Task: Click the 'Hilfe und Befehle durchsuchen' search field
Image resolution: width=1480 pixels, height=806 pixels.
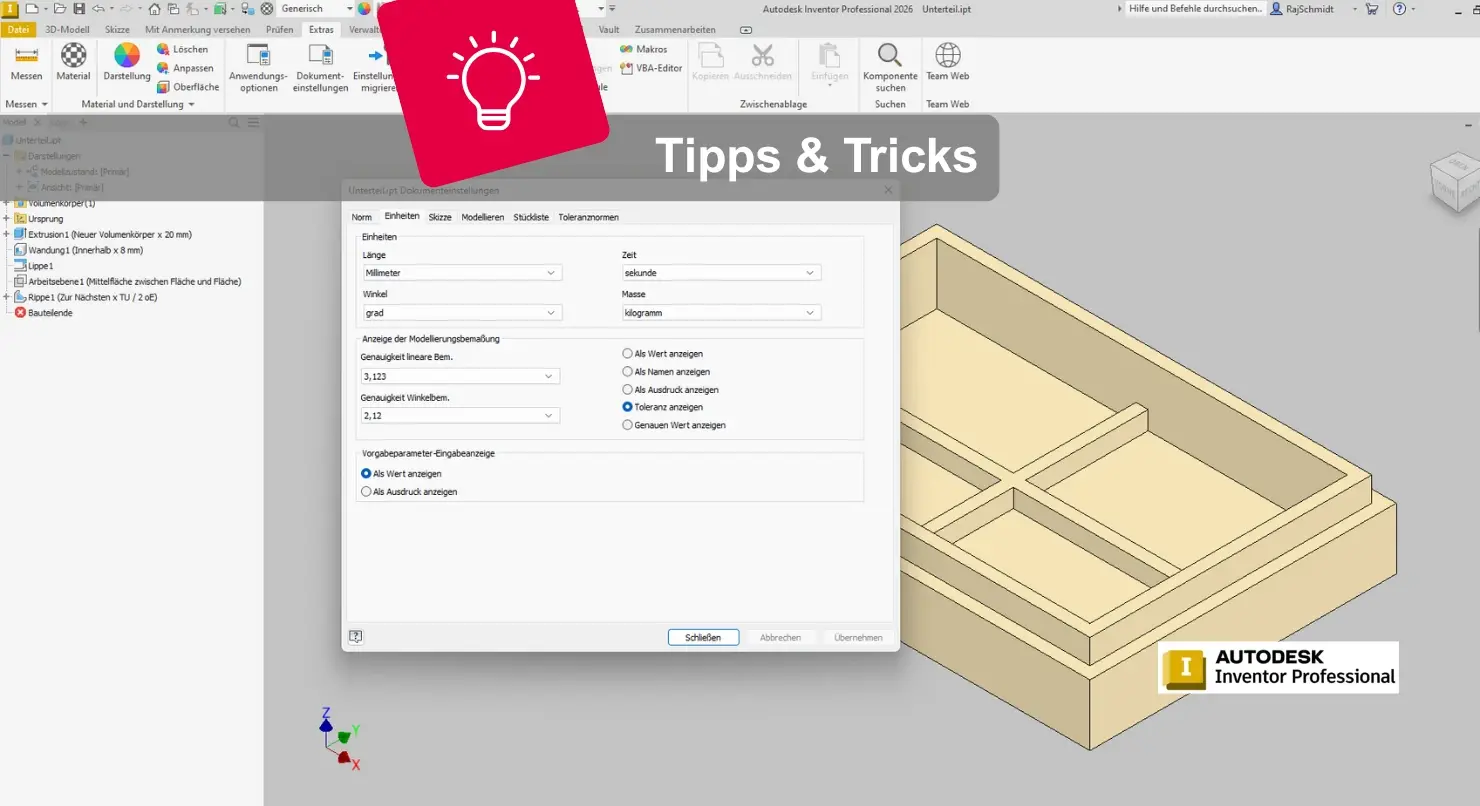Action: point(1194,9)
